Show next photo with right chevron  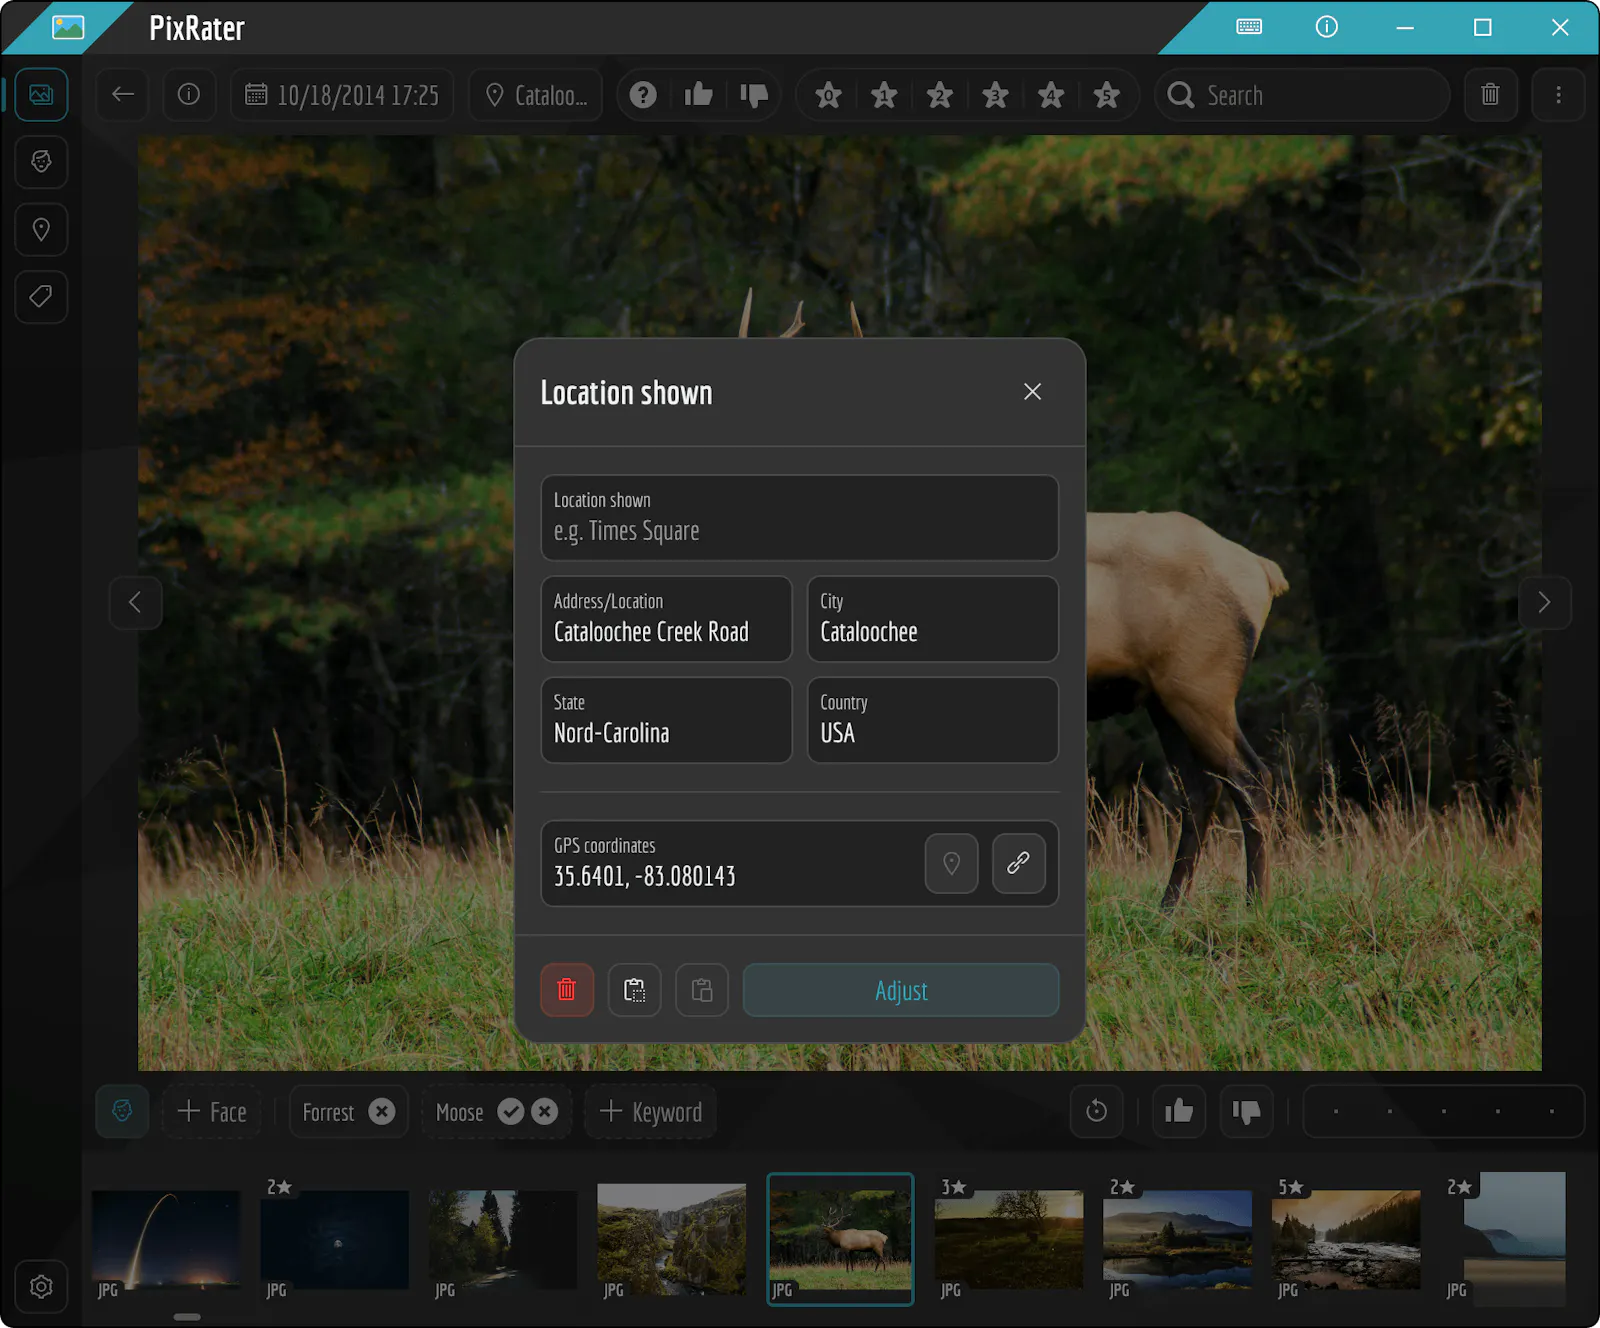[1544, 602]
